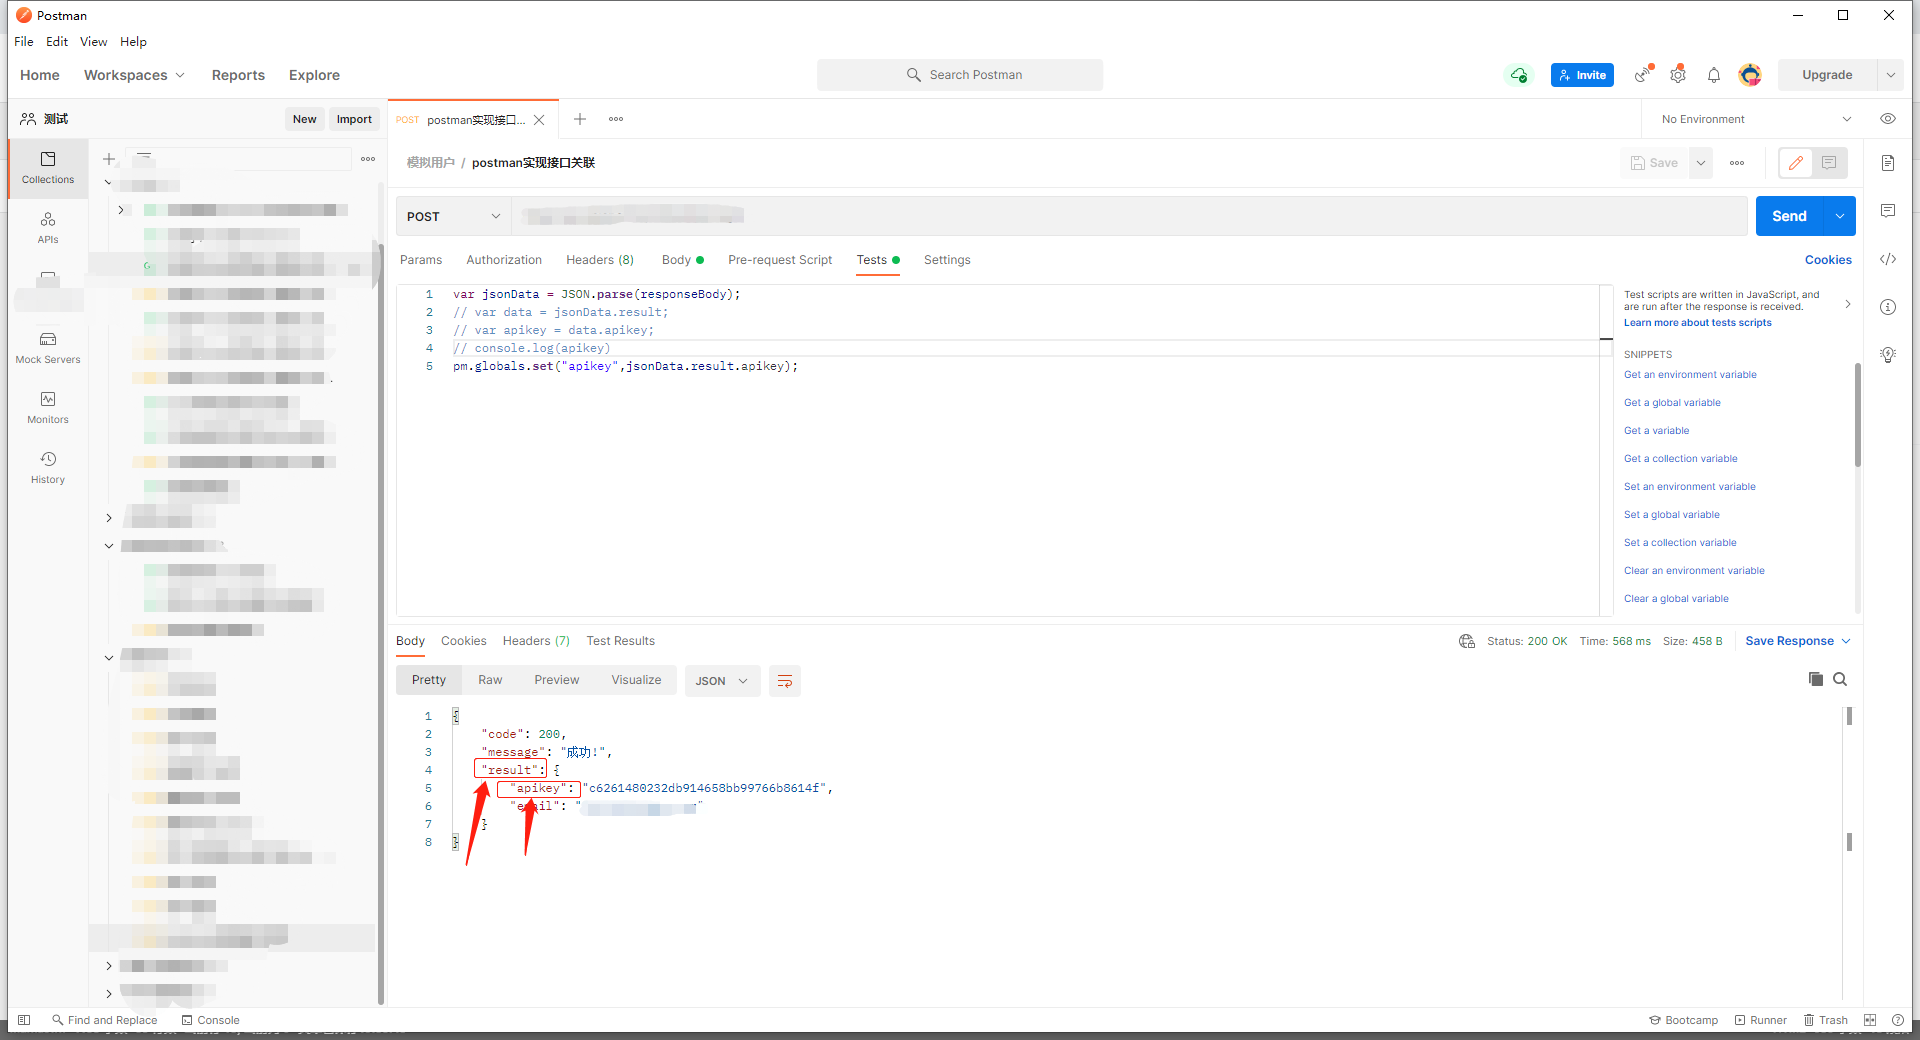Image resolution: width=1920 pixels, height=1040 pixels.
Task: Click snippets list vertical scrollbar
Action: (x=1858, y=415)
